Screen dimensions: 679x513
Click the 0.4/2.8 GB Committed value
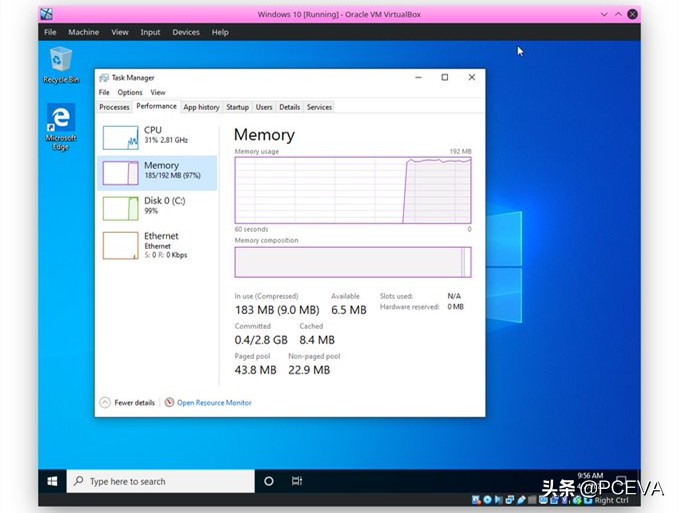tap(261, 340)
